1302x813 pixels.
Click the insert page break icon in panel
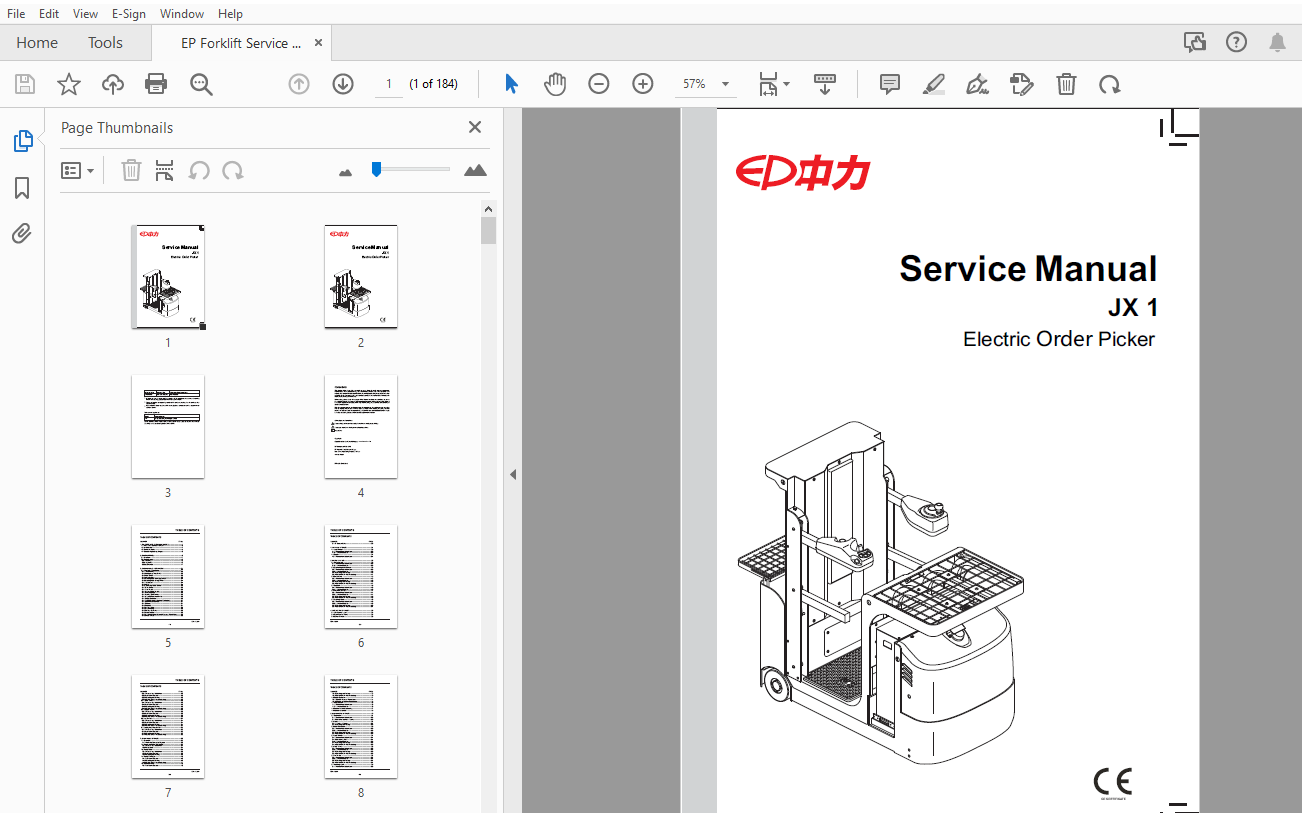point(165,171)
